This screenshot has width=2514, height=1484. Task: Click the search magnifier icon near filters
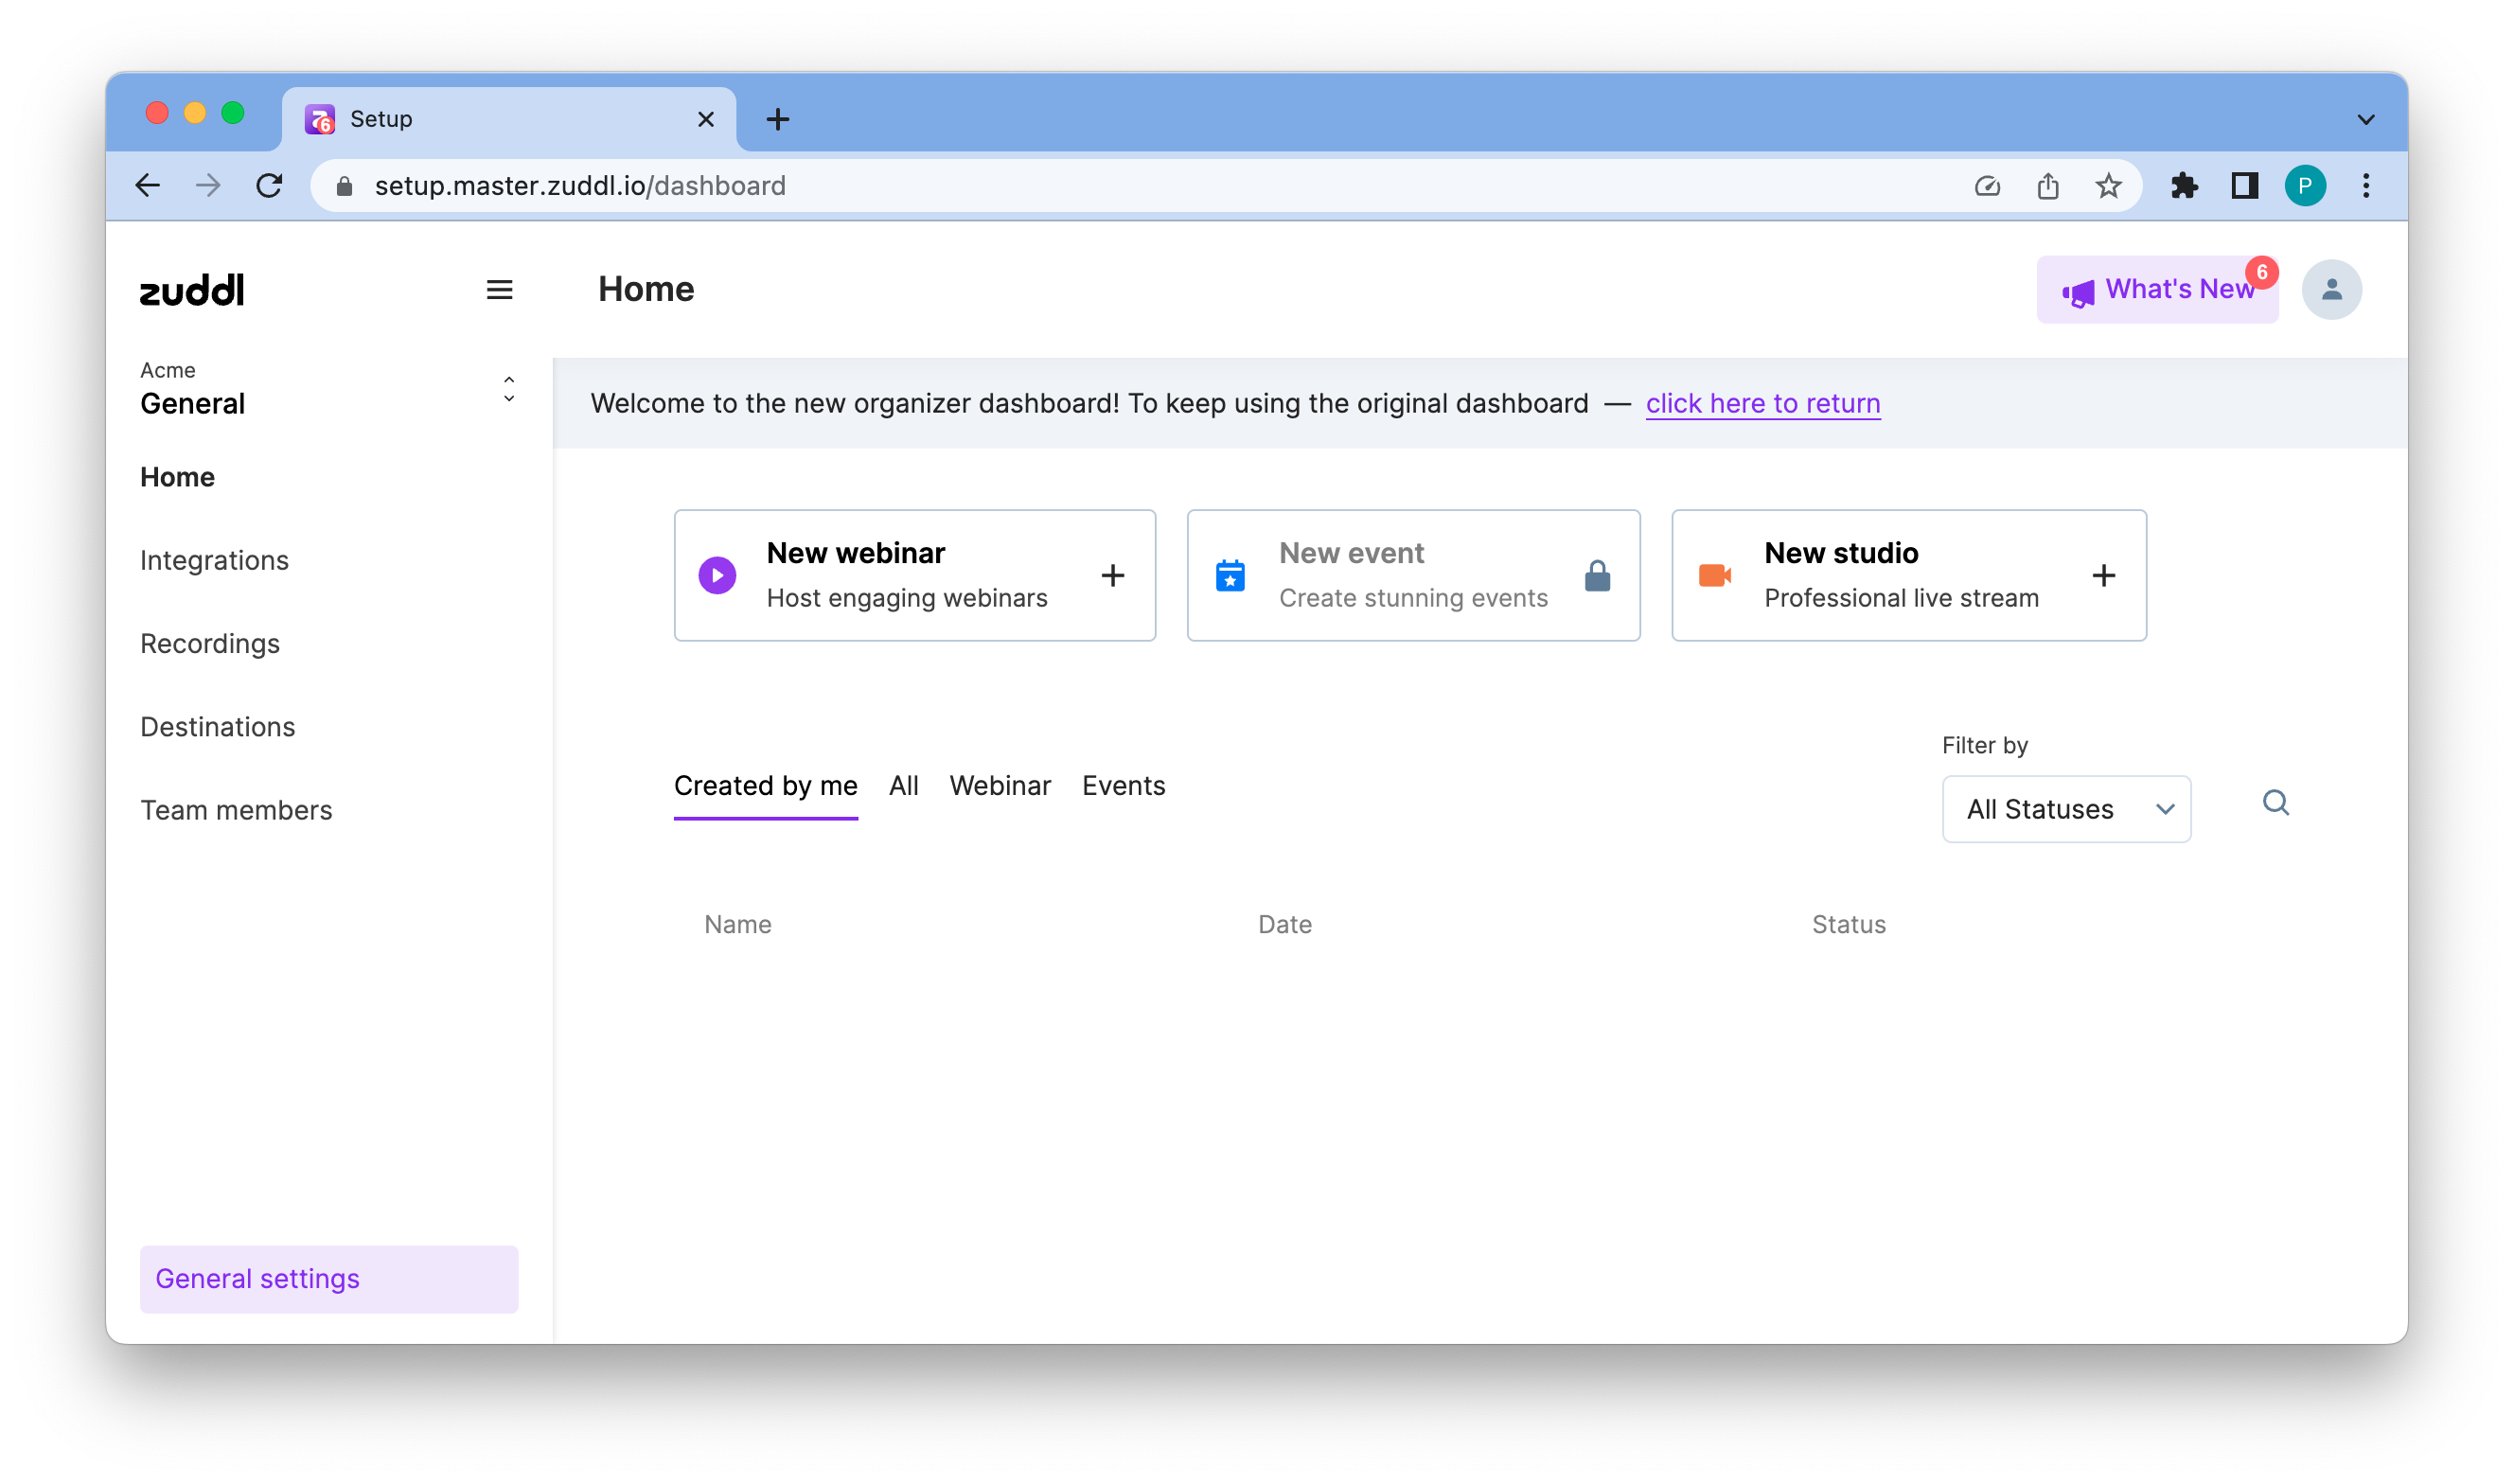(x=2275, y=803)
